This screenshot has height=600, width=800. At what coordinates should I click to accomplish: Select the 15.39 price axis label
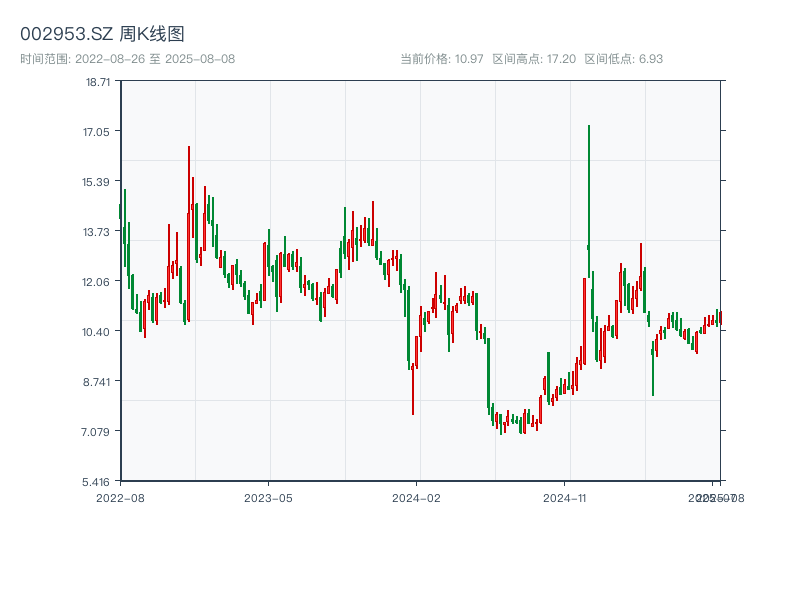pos(98,182)
